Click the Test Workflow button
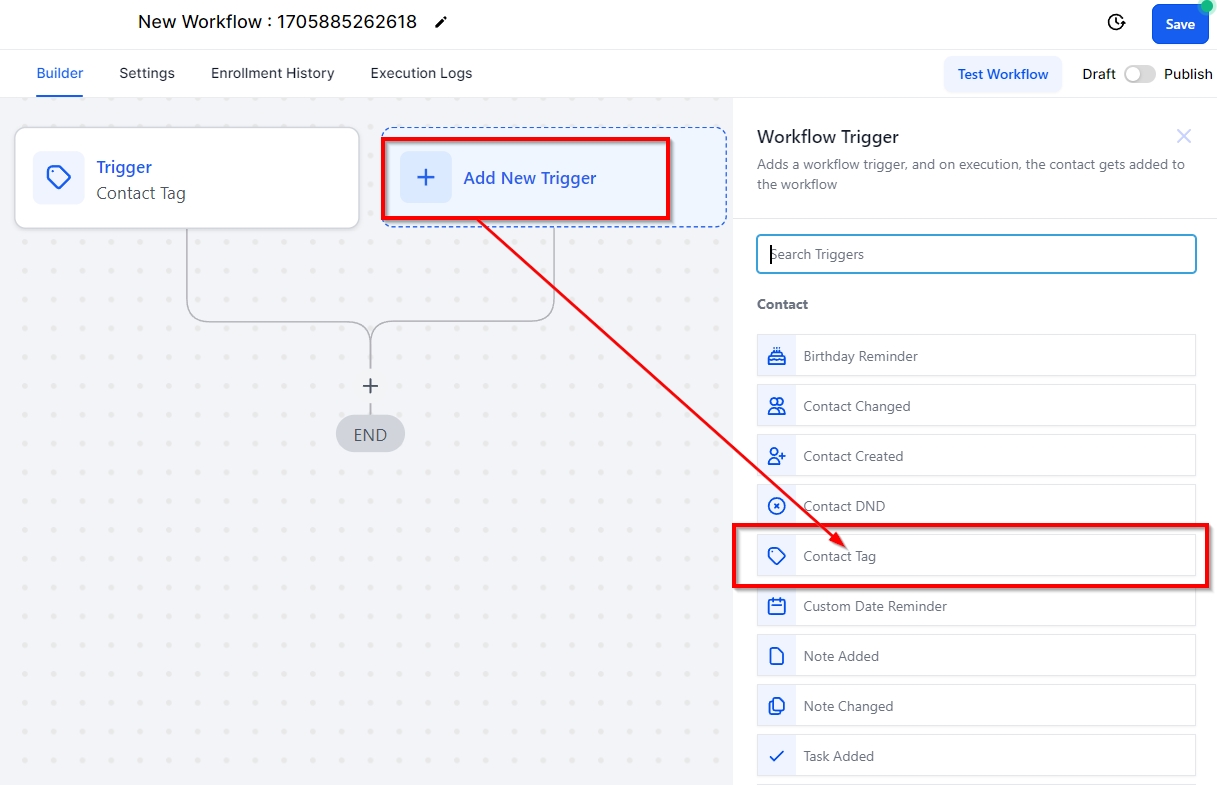Viewport: 1217px width, 785px height. [1002, 74]
